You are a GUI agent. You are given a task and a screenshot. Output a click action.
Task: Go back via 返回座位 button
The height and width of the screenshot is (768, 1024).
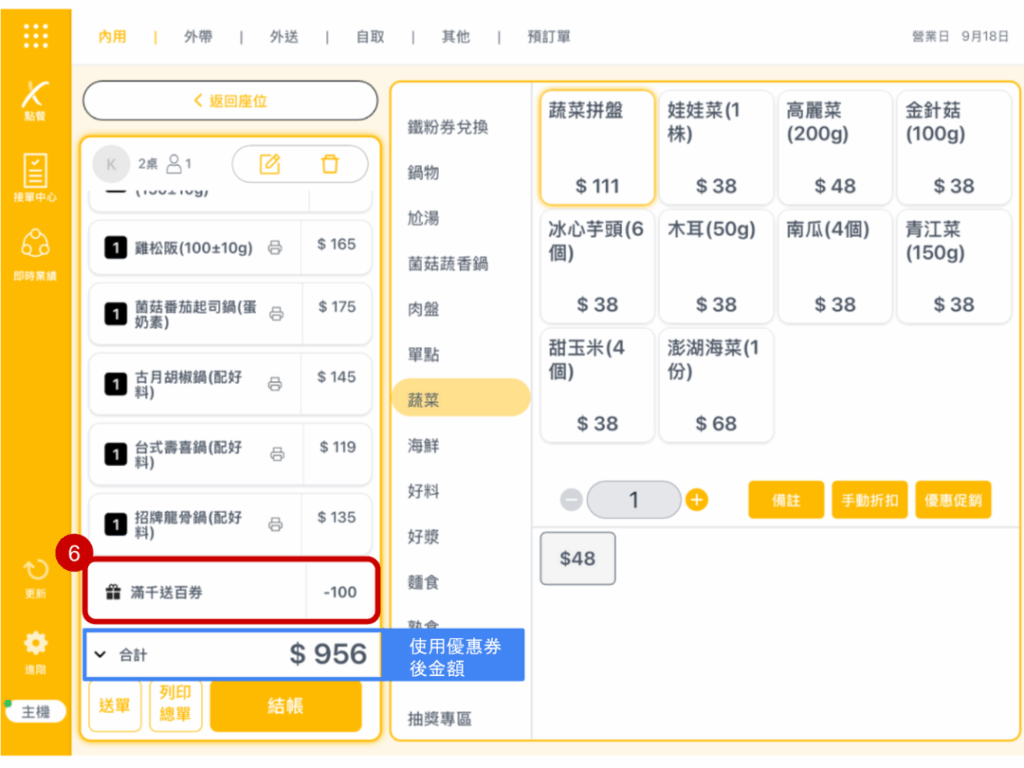[230, 101]
